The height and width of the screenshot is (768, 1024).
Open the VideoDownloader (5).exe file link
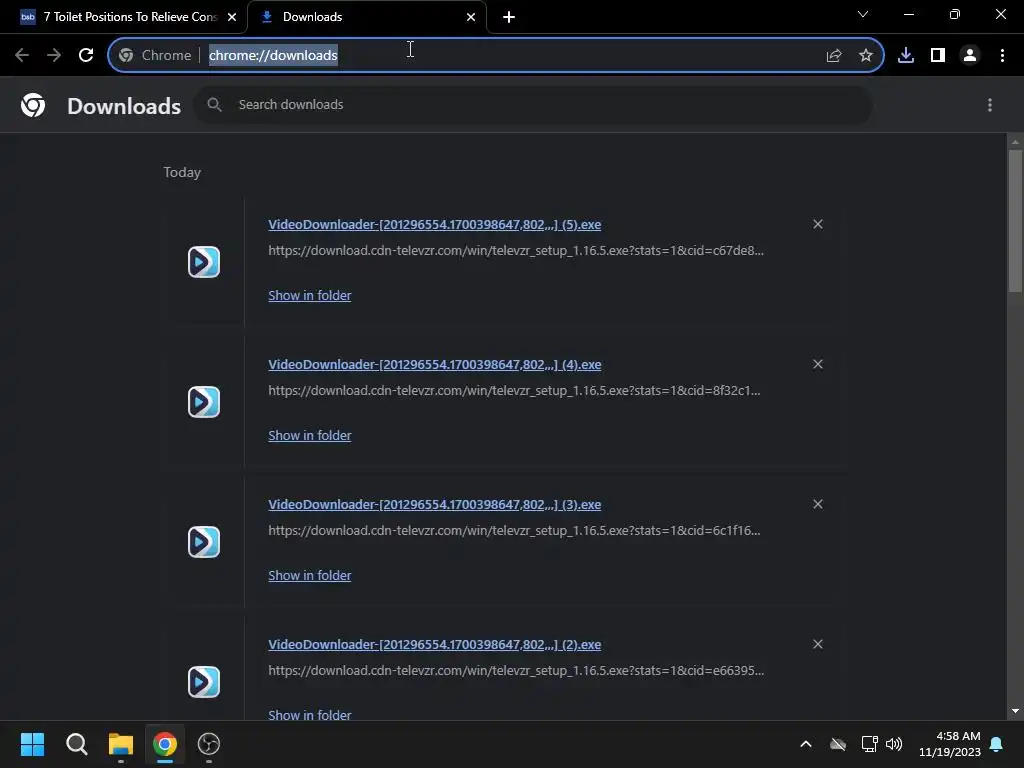tap(434, 225)
